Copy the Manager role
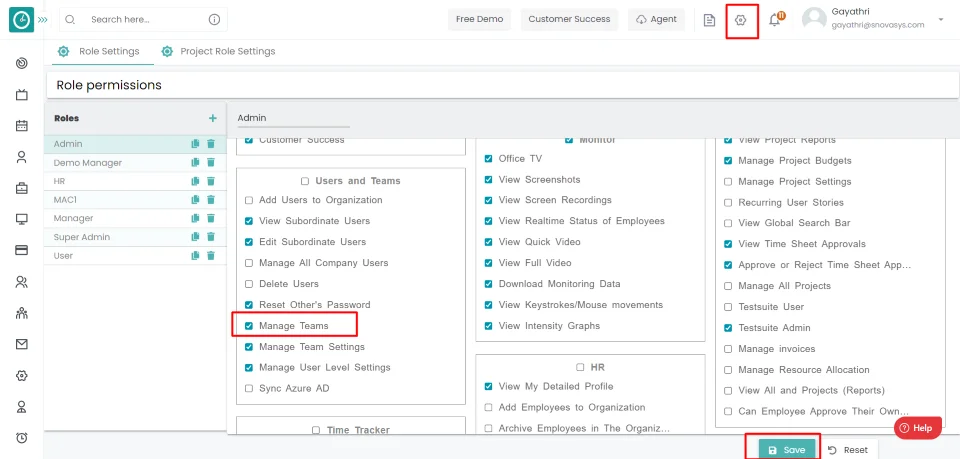Screen dimensions: 960x459 pyautogui.click(x=195, y=218)
